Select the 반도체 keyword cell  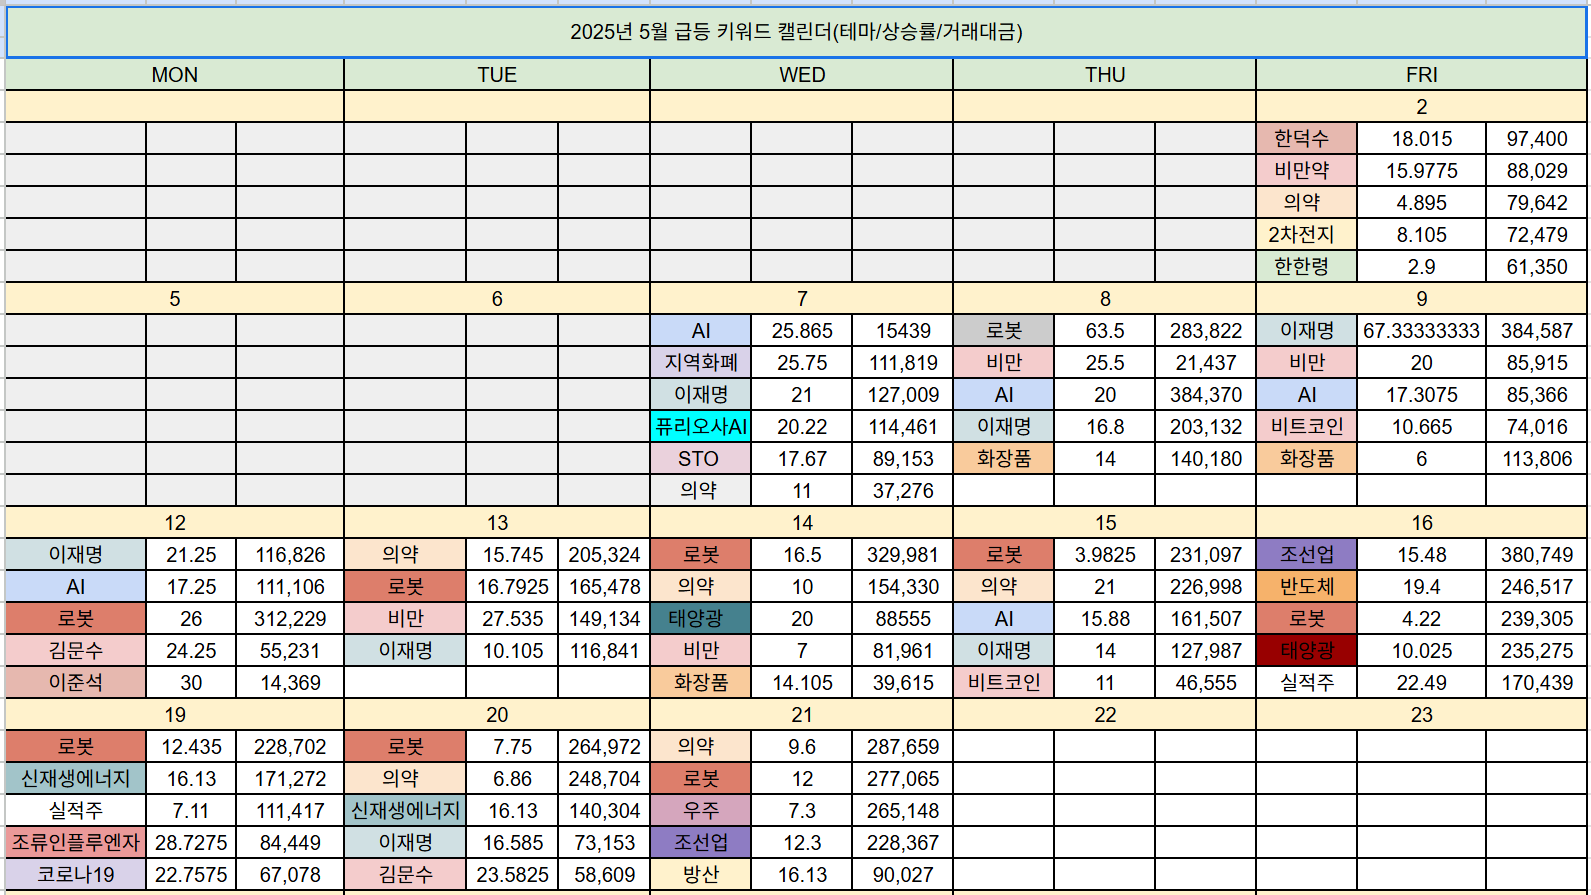[1307, 587]
